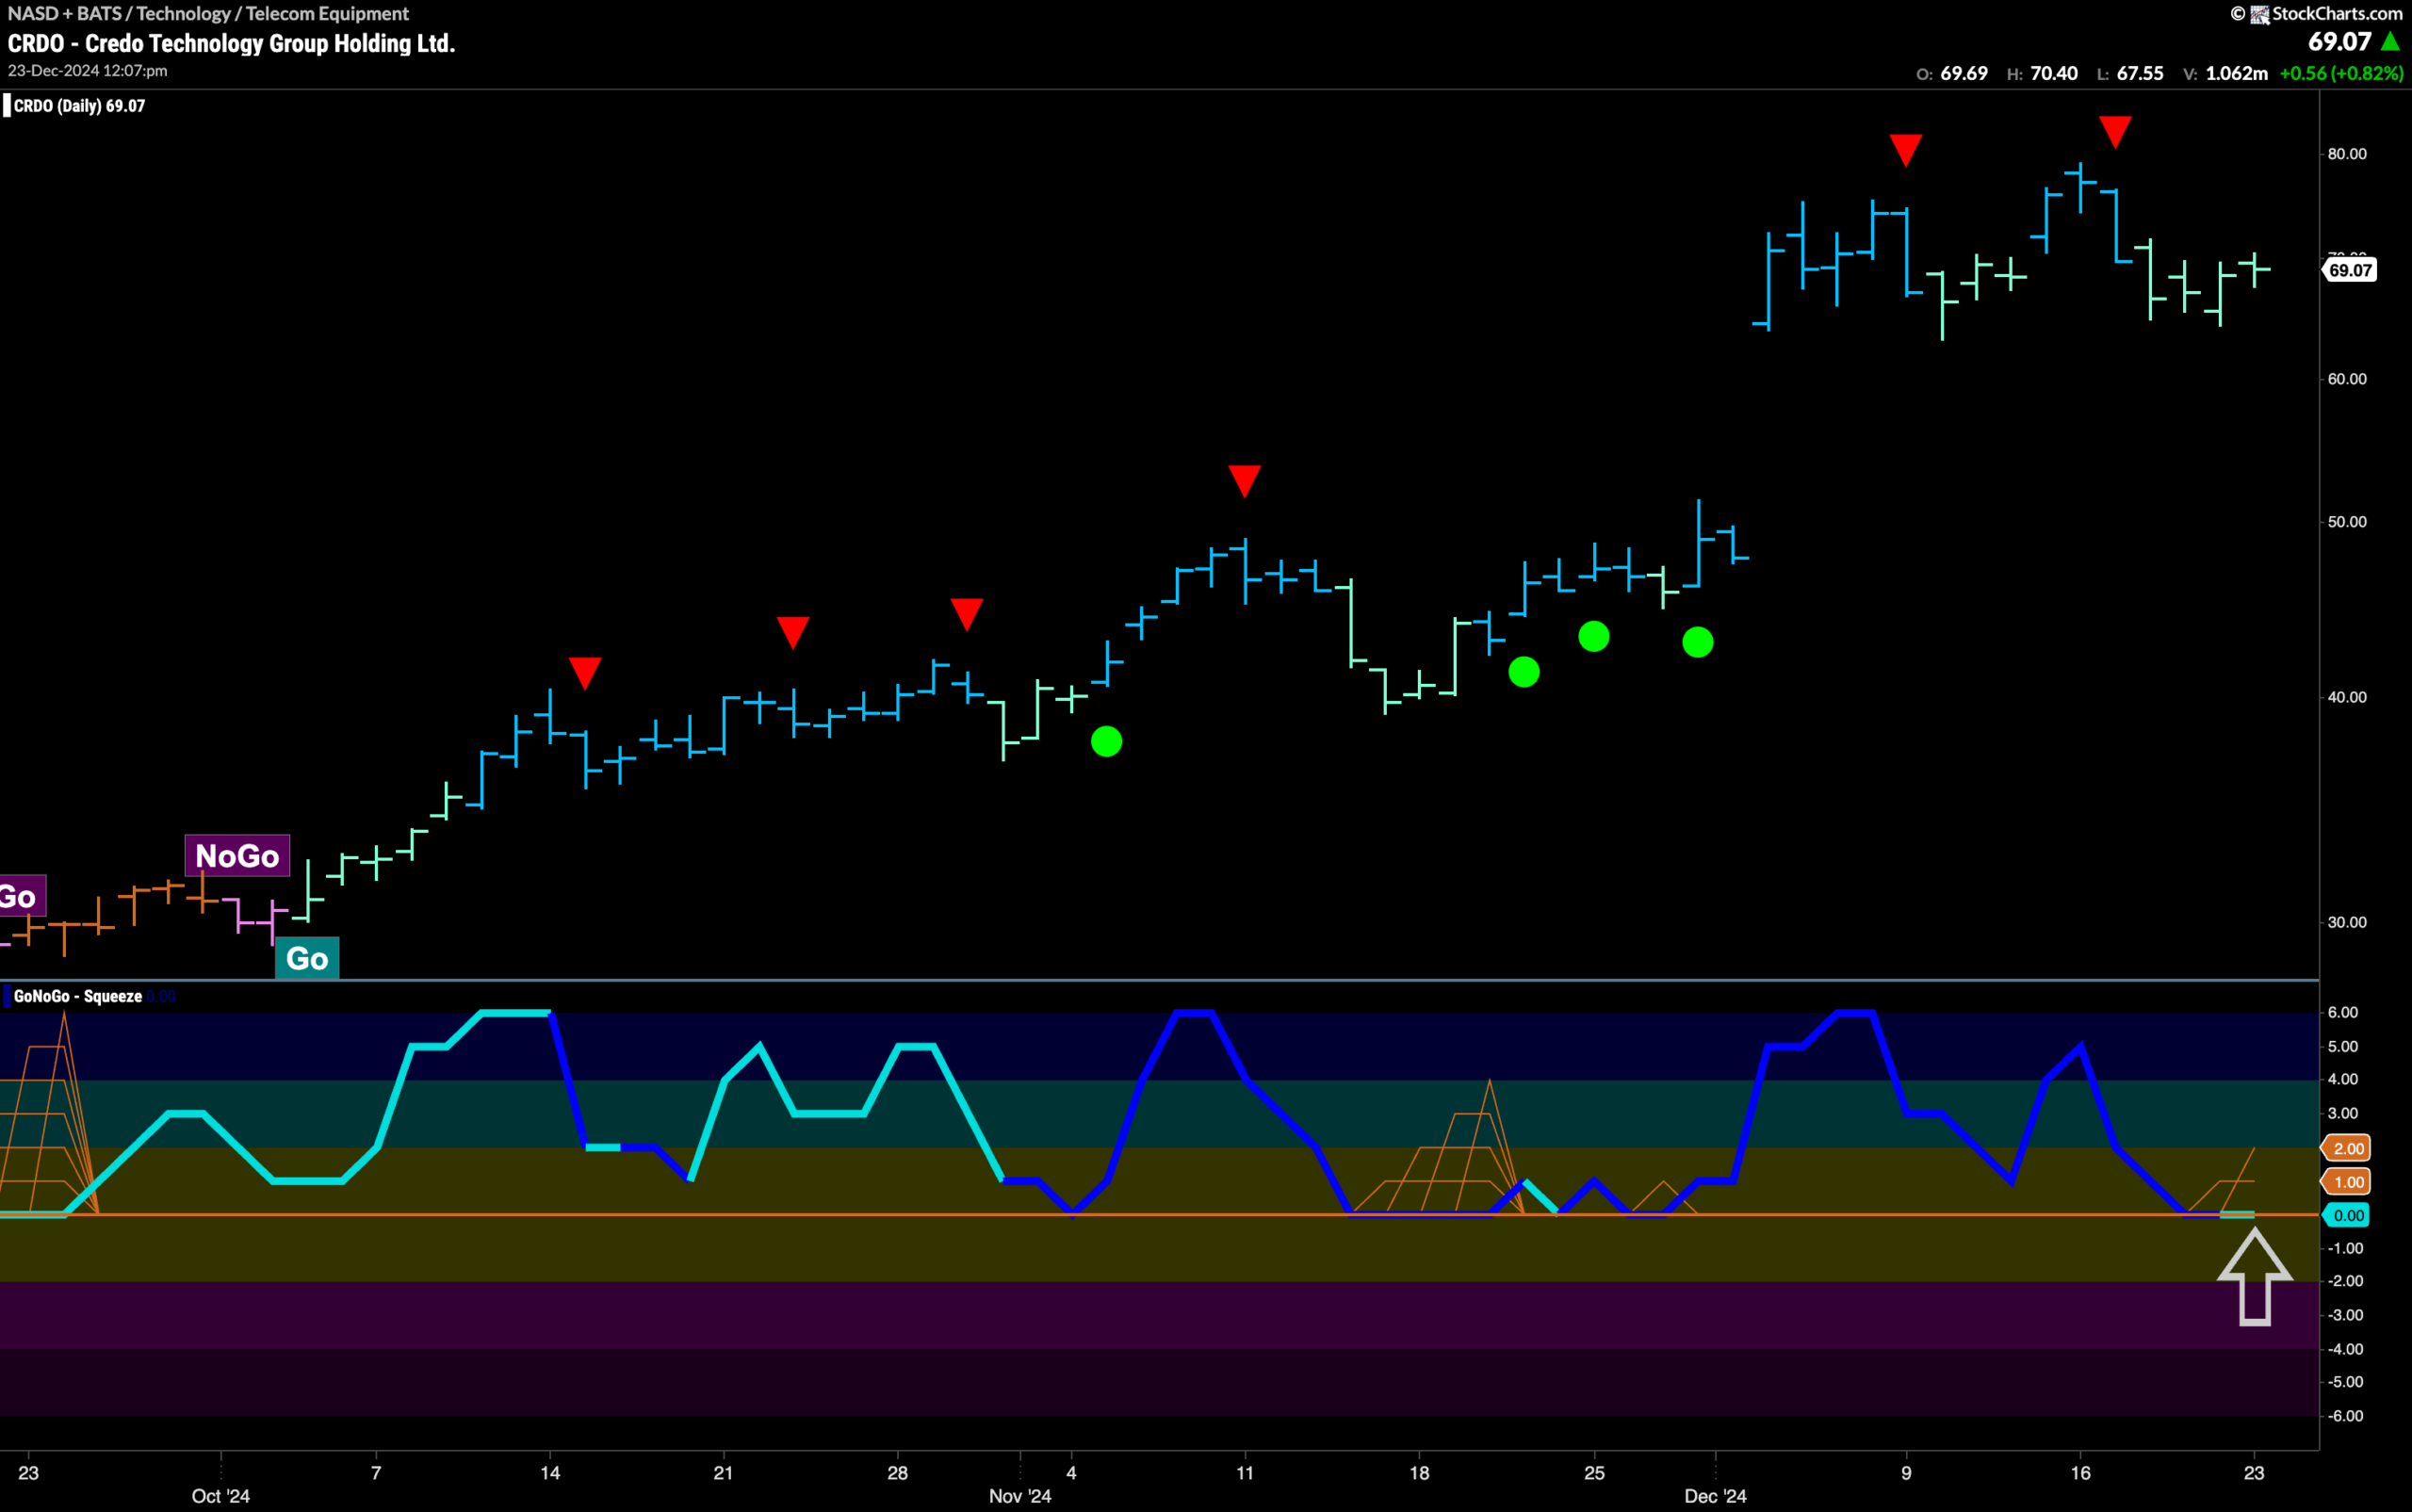Image resolution: width=2412 pixels, height=1512 pixels.
Task: Click the CRDO - Credo Technology Group title
Action: click(231, 43)
